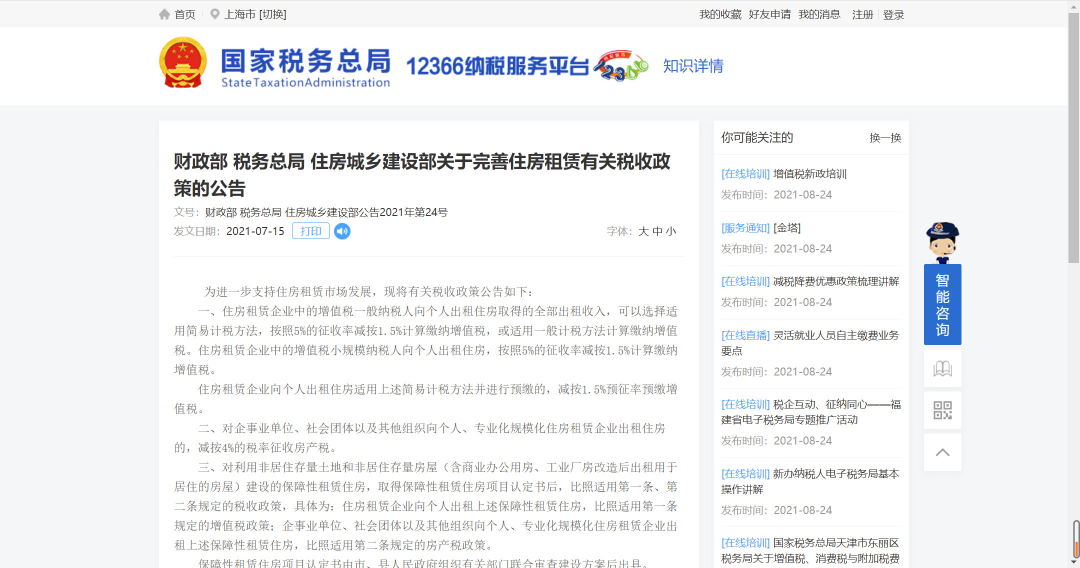The width and height of the screenshot is (1080, 568).
Task: Click the 登录 link
Action: [893, 14]
